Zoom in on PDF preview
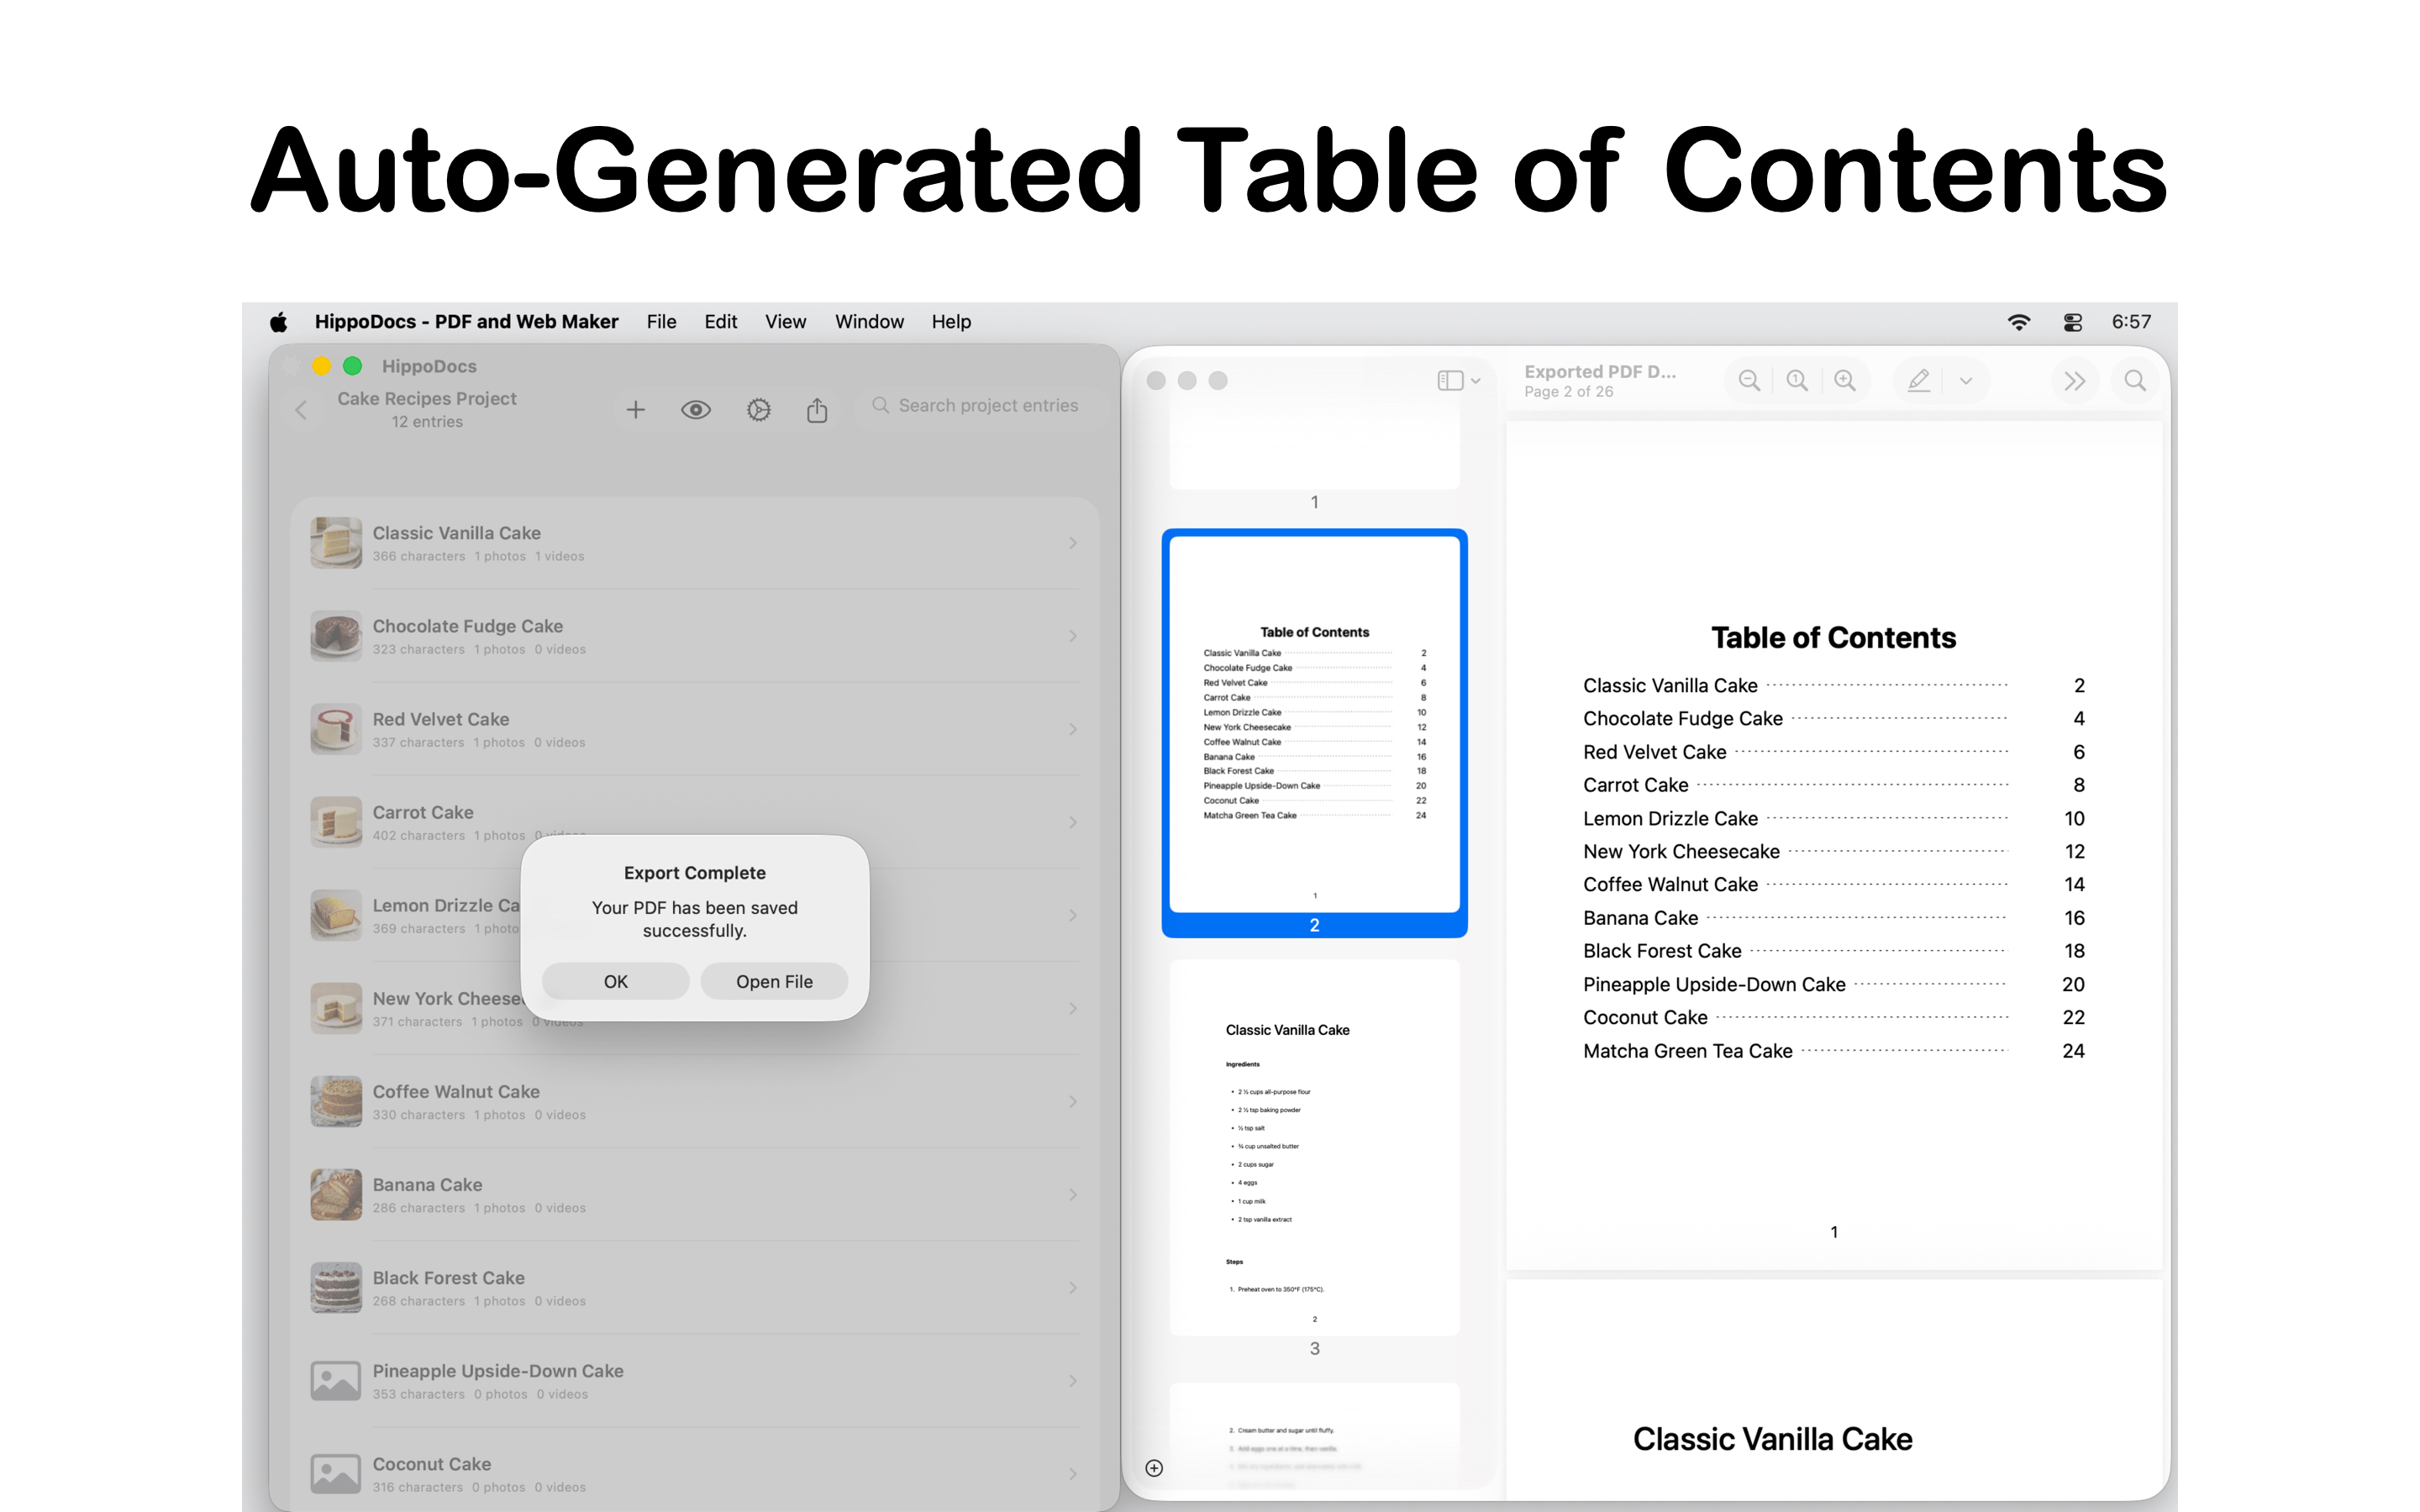Viewport: 2420px width, 1512px height. pyautogui.click(x=1845, y=381)
